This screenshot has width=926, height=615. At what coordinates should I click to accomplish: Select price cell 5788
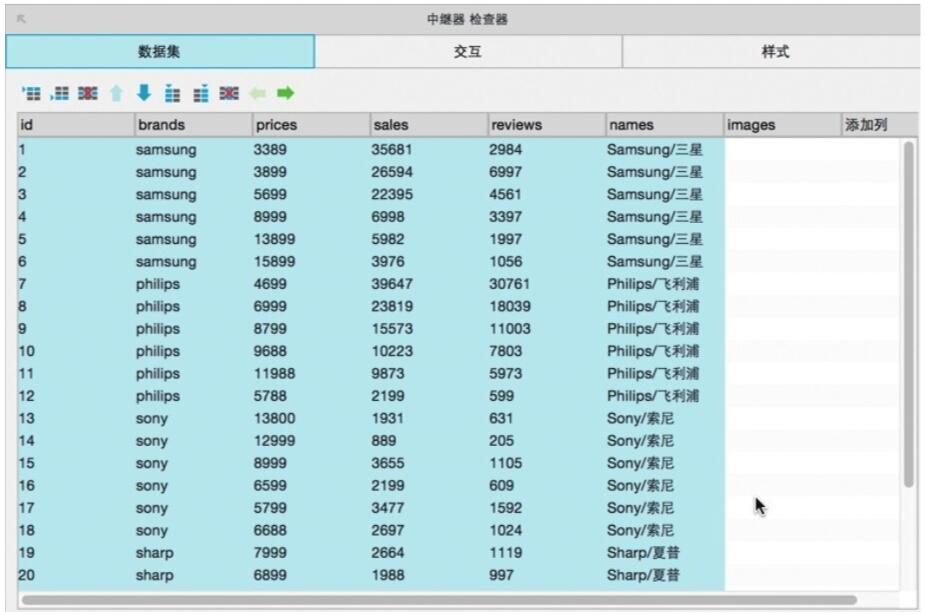[x=270, y=396]
